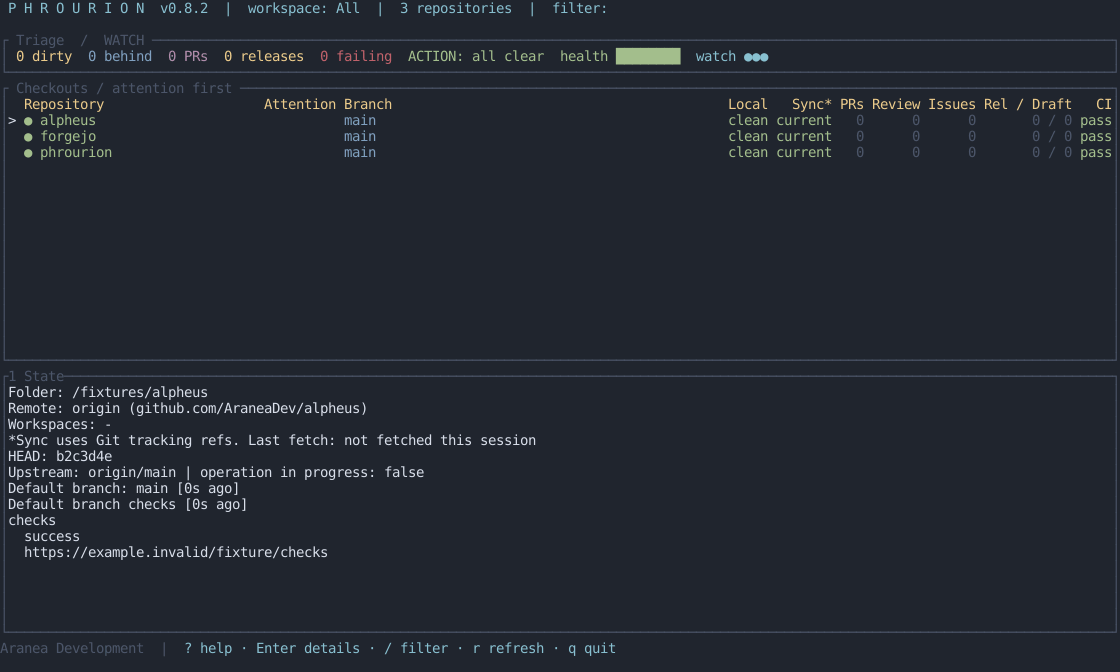The height and width of the screenshot is (672, 1120).
Task: Click 'Default branch: main [0s ago]' line
Action: coord(124,488)
